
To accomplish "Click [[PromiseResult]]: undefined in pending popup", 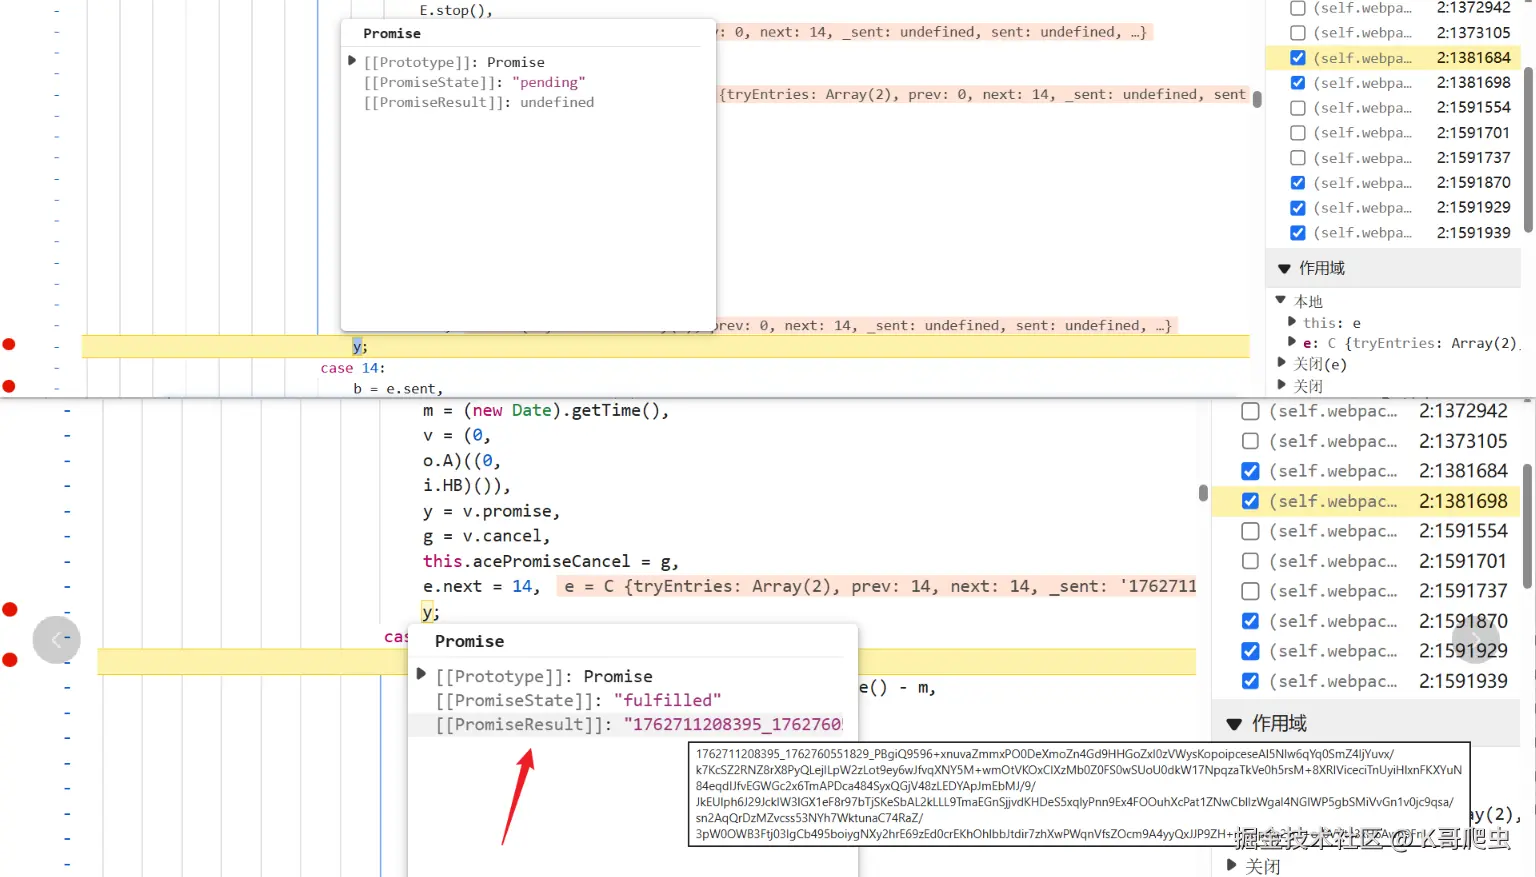I will pos(479,102).
